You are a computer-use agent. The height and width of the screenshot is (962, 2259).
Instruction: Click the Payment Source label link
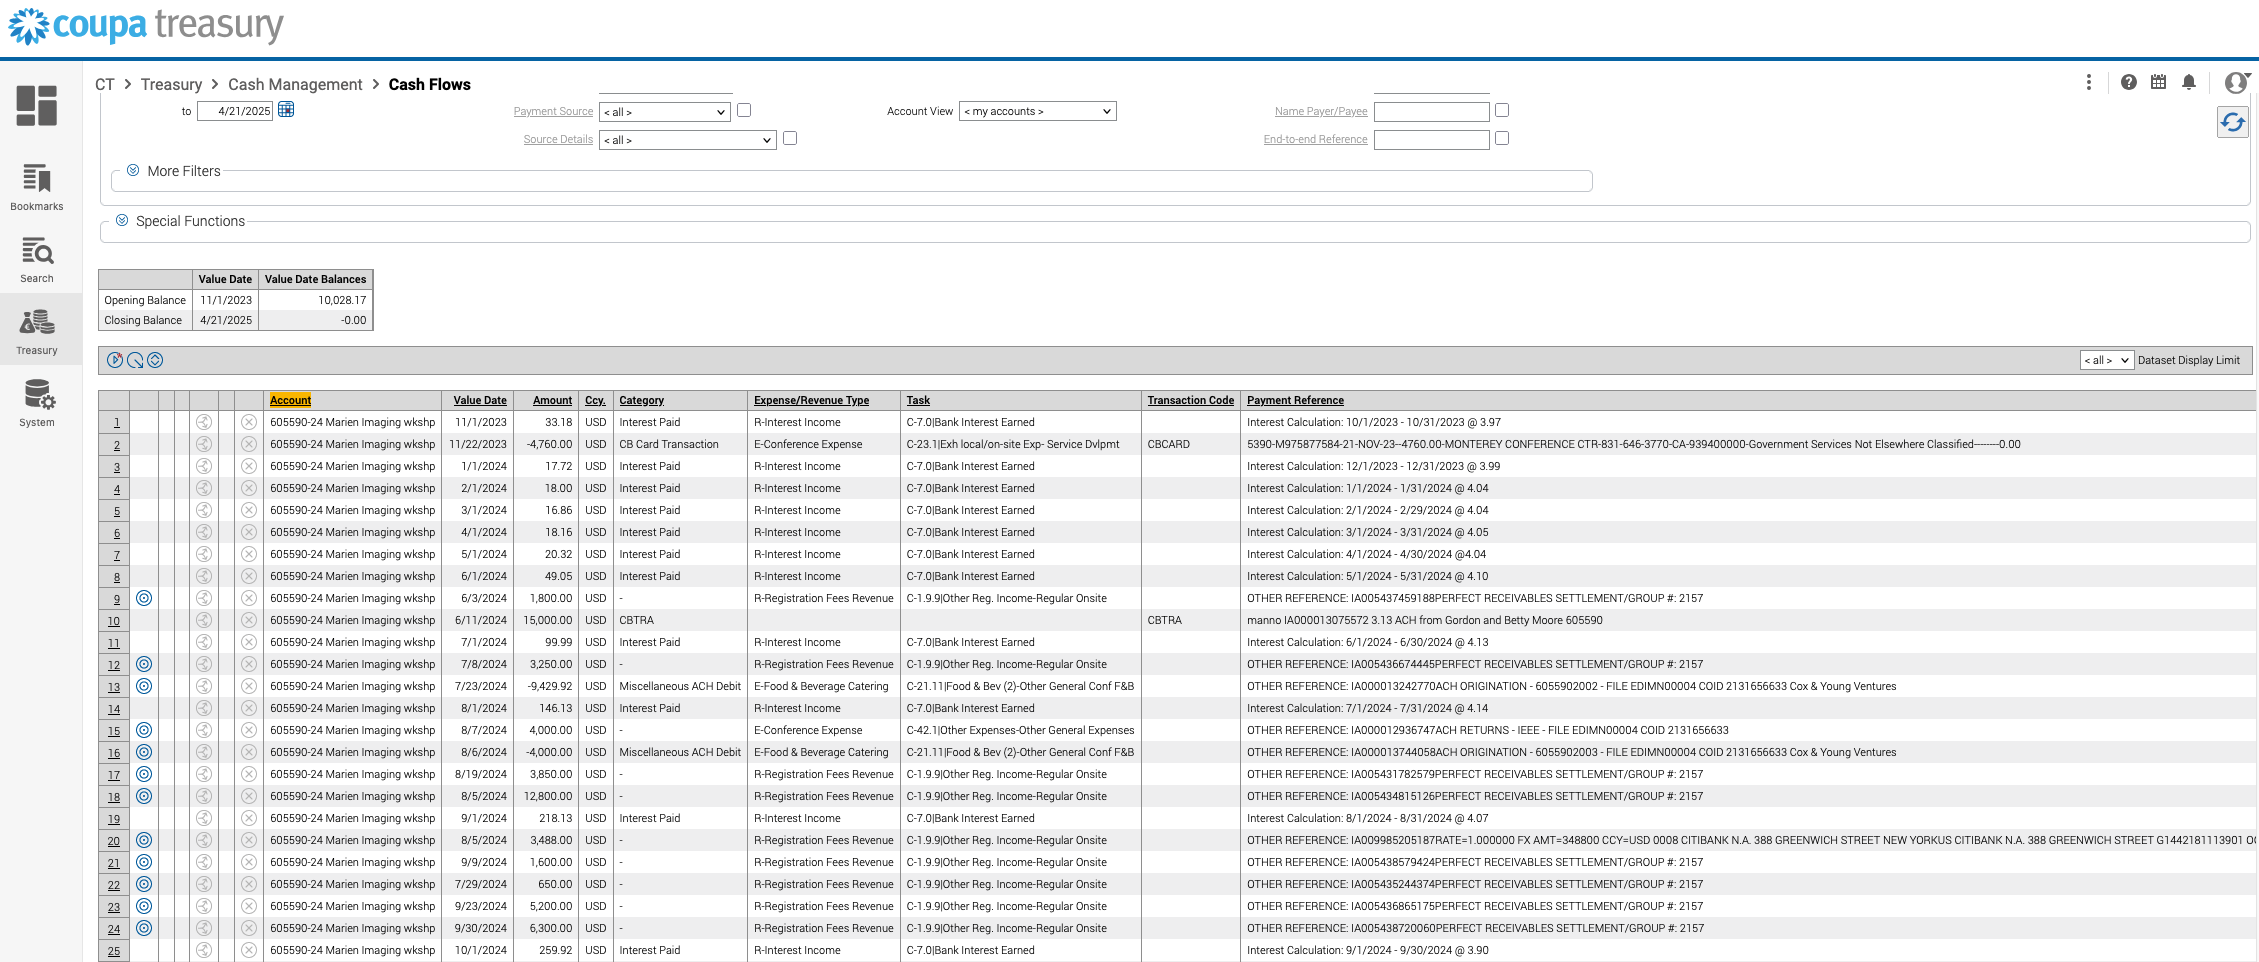pyautogui.click(x=553, y=111)
